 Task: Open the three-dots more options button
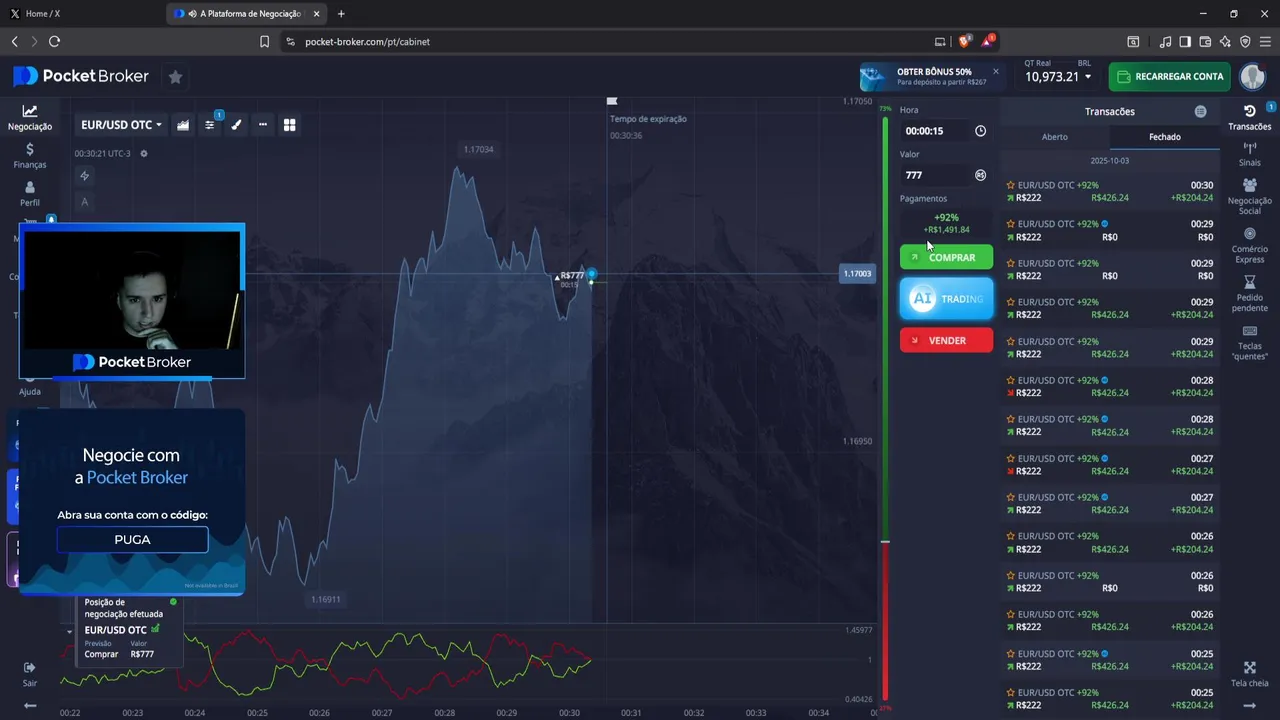pos(263,125)
